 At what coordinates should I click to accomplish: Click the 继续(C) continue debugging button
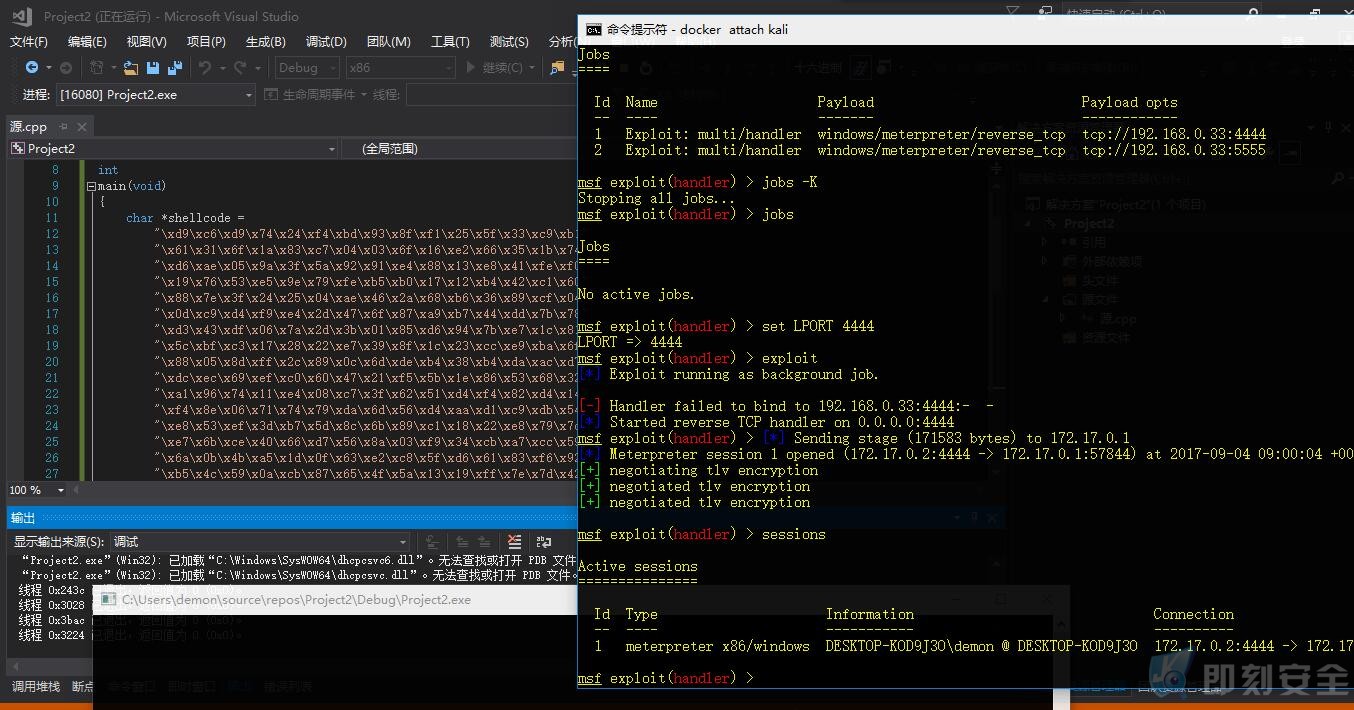(495, 67)
